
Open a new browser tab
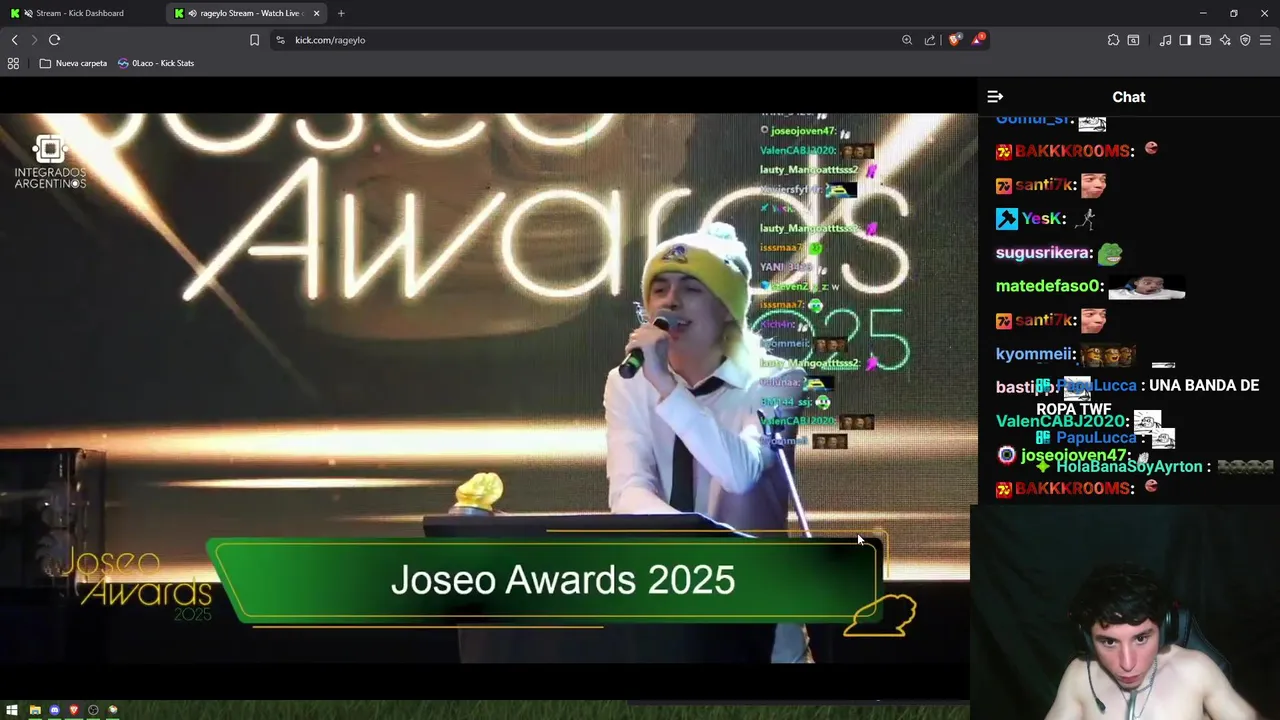(x=341, y=13)
